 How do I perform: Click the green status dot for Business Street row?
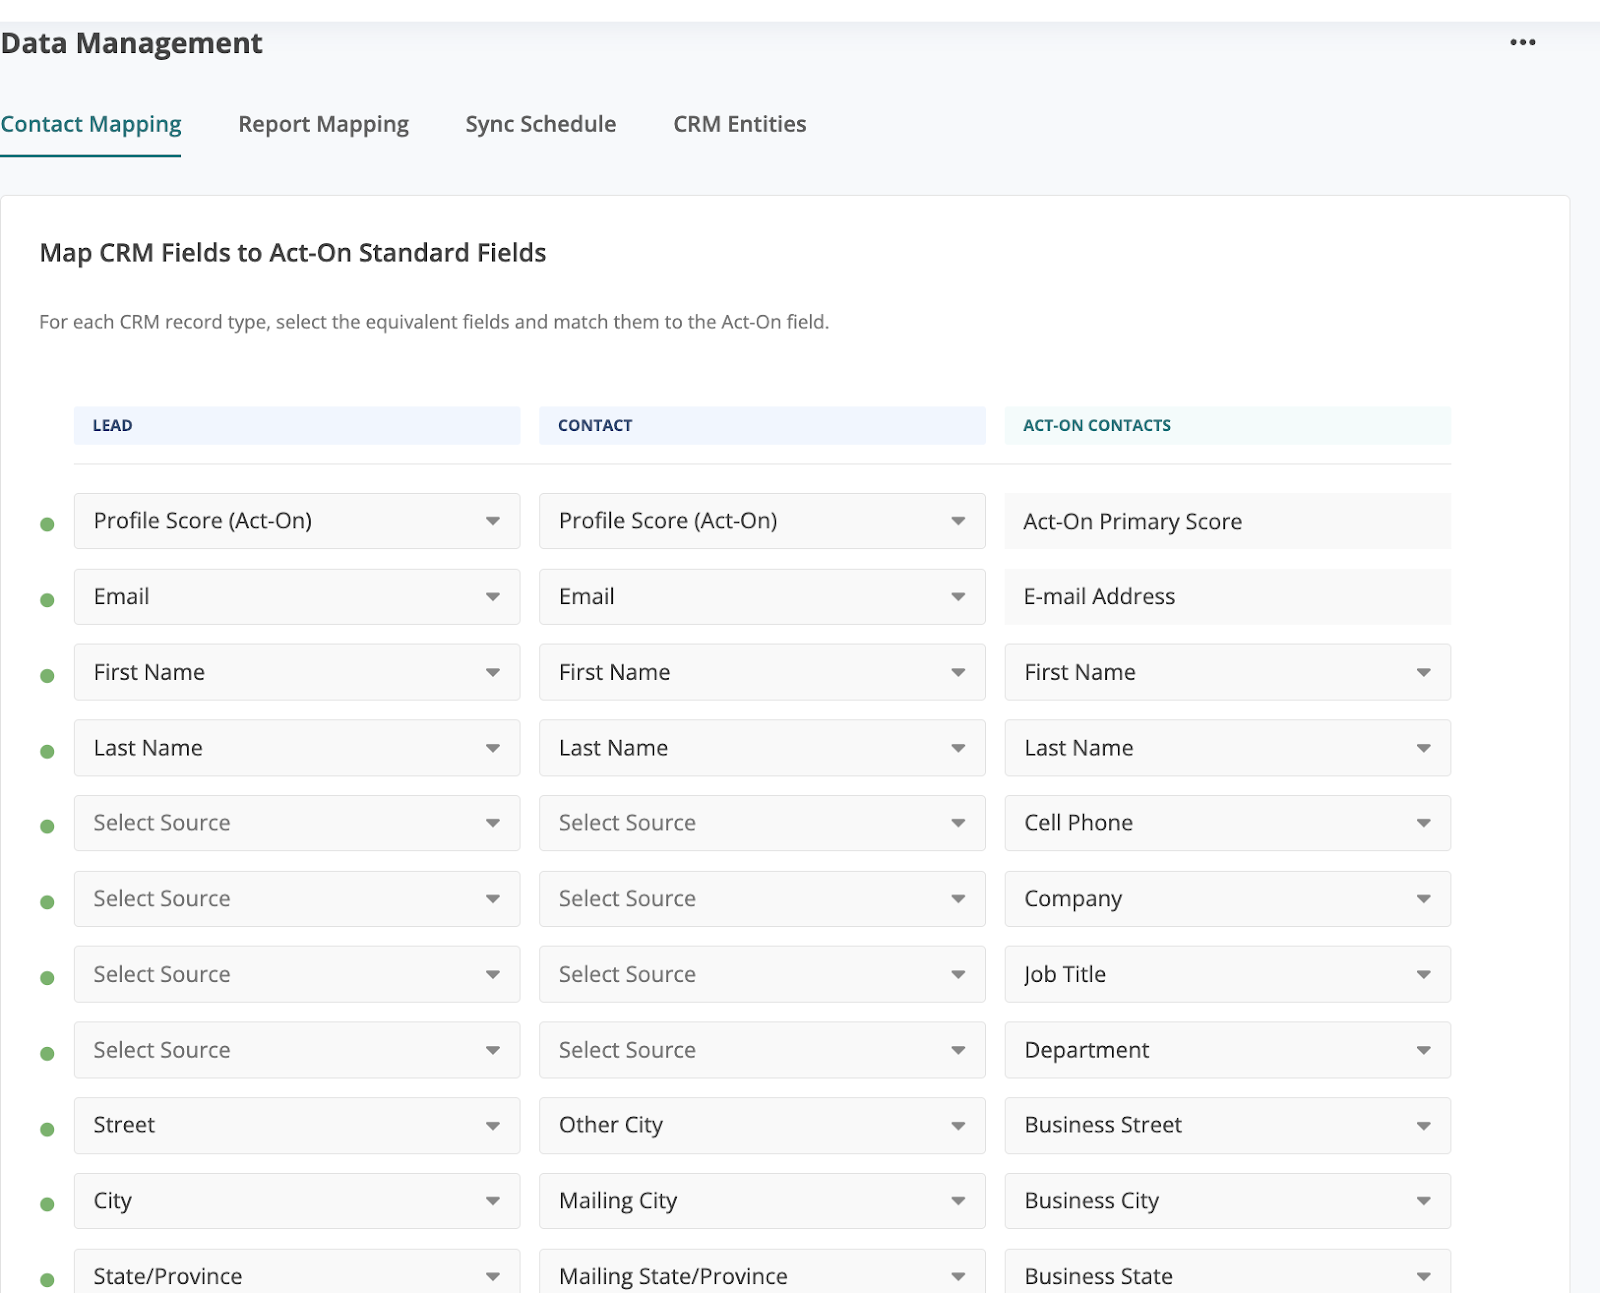click(47, 1129)
